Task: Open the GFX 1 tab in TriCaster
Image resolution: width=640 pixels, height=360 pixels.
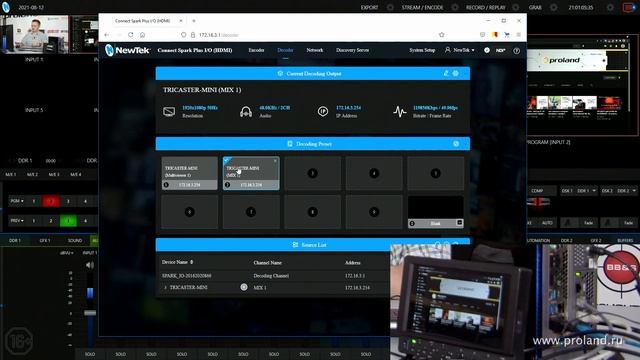Action: pyautogui.click(x=45, y=240)
